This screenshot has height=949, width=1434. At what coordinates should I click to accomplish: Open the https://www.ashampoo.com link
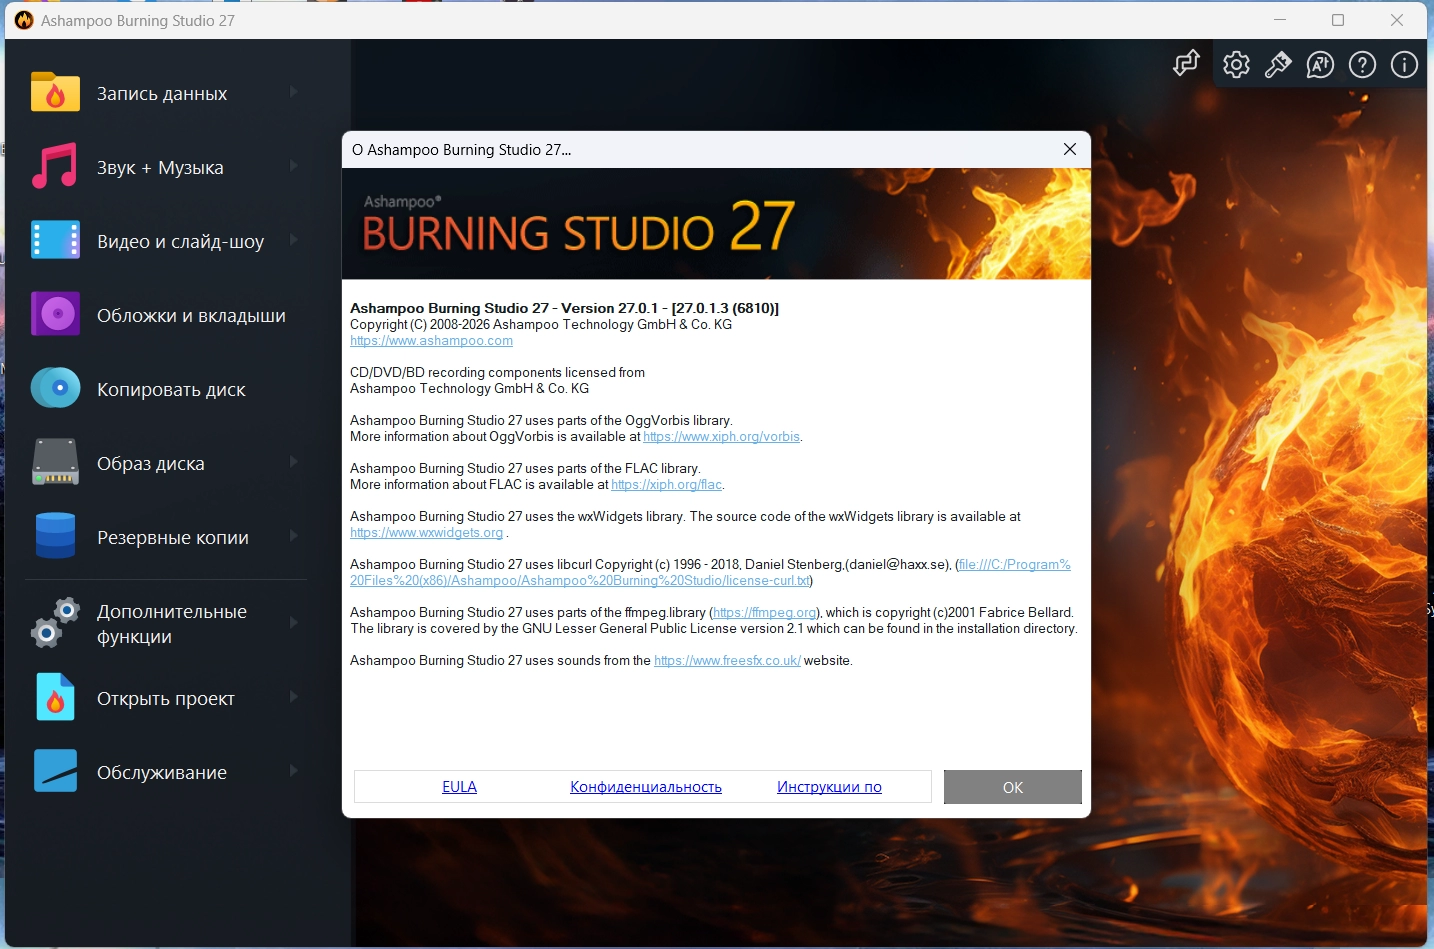pos(431,341)
